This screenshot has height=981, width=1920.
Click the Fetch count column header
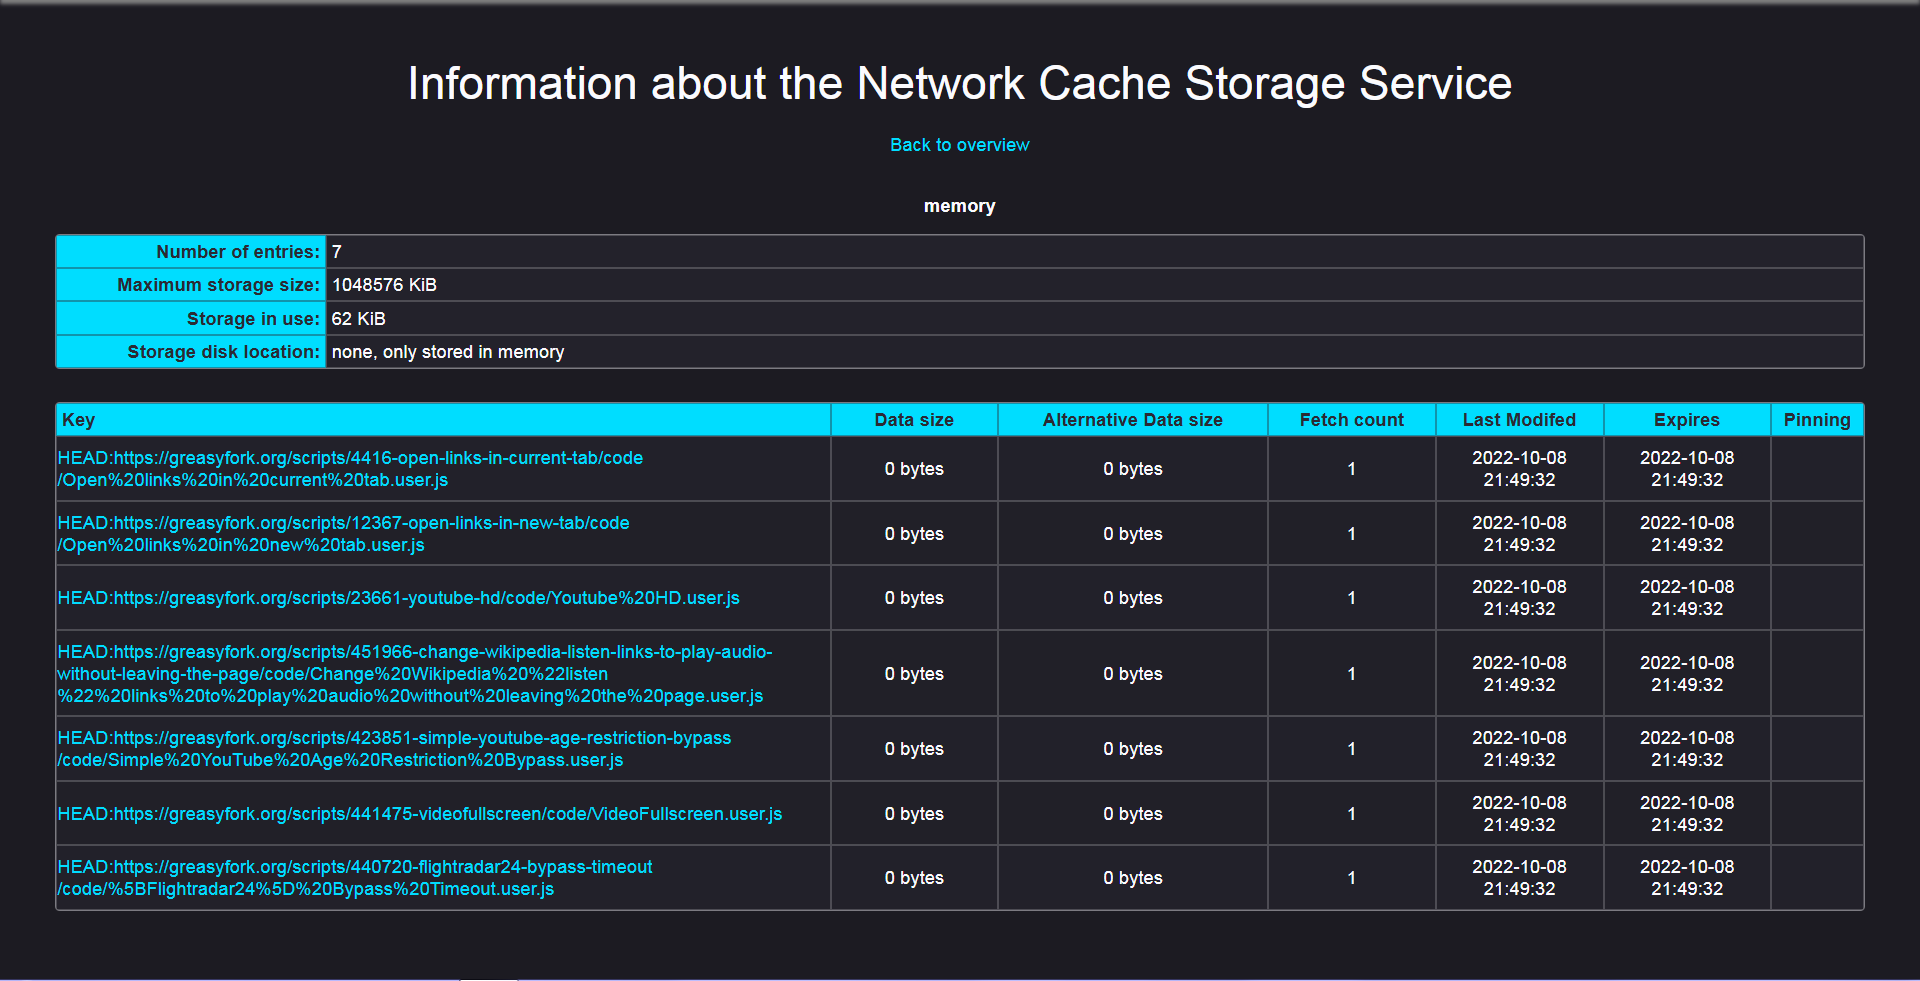click(x=1352, y=420)
